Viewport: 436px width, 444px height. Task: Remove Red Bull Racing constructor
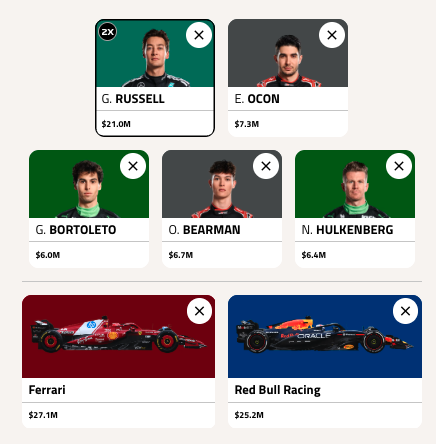405,311
